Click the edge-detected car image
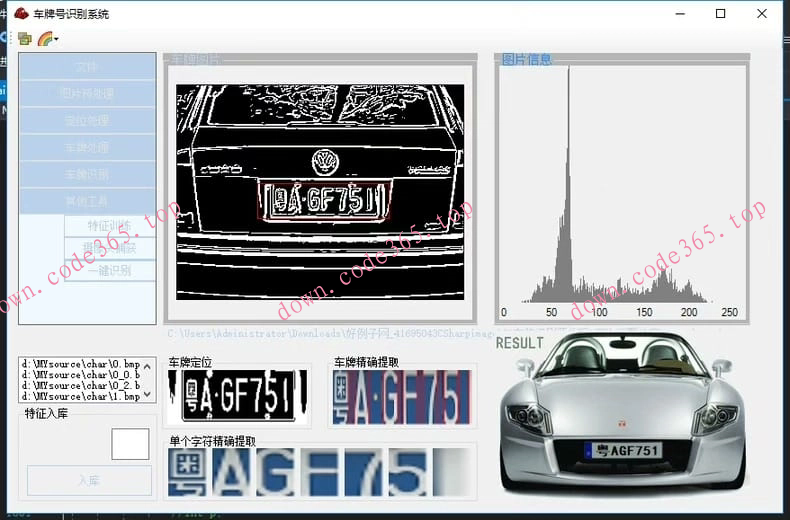The height and width of the screenshot is (520, 790). 320,192
